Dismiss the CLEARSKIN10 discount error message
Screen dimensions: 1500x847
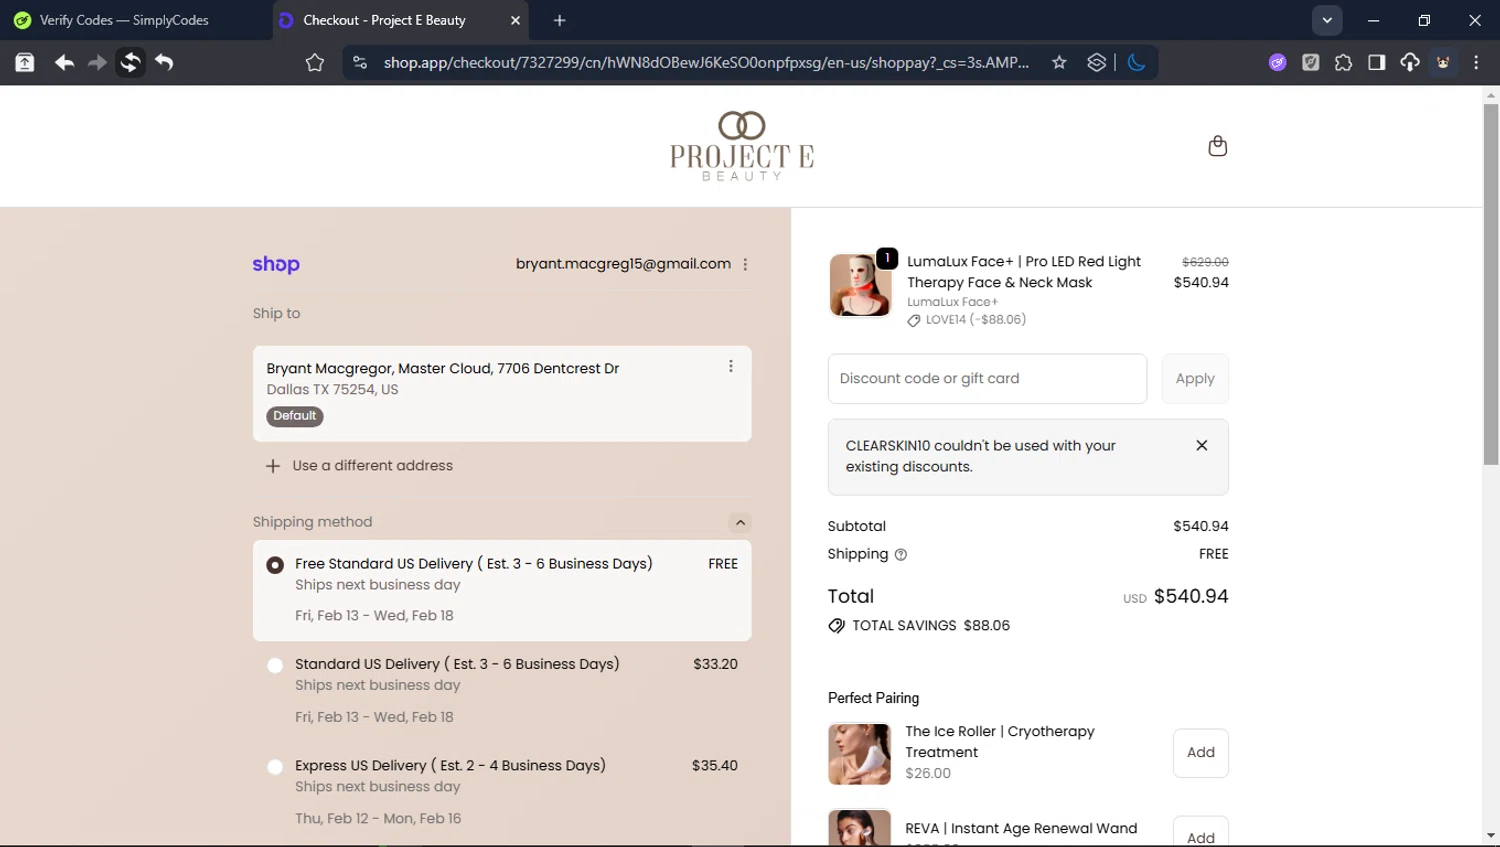[x=1202, y=445]
